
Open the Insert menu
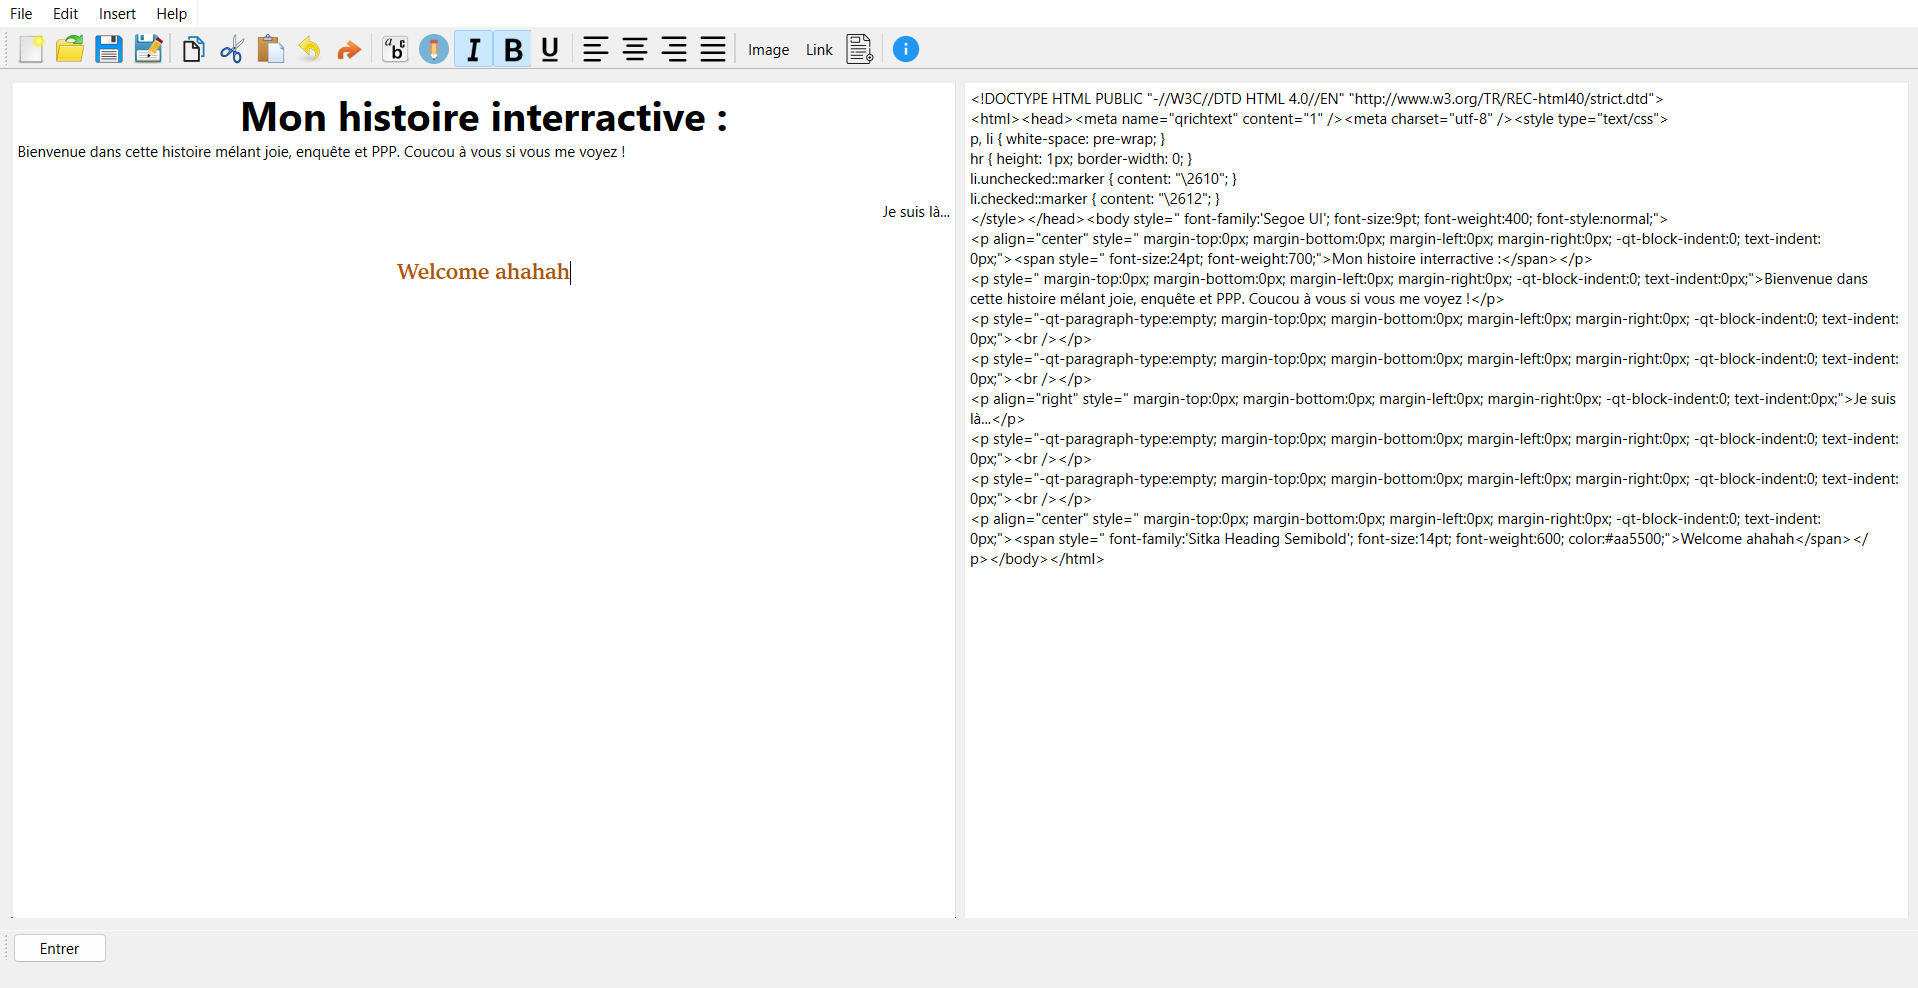[117, 14]
